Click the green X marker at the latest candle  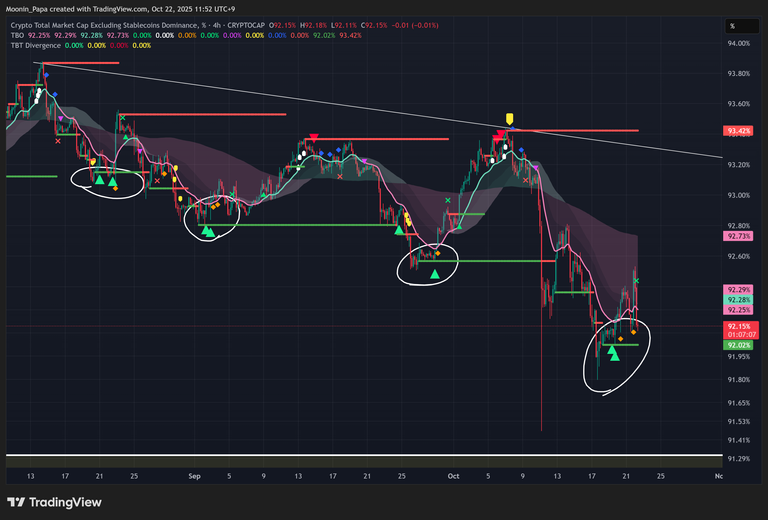636,281
